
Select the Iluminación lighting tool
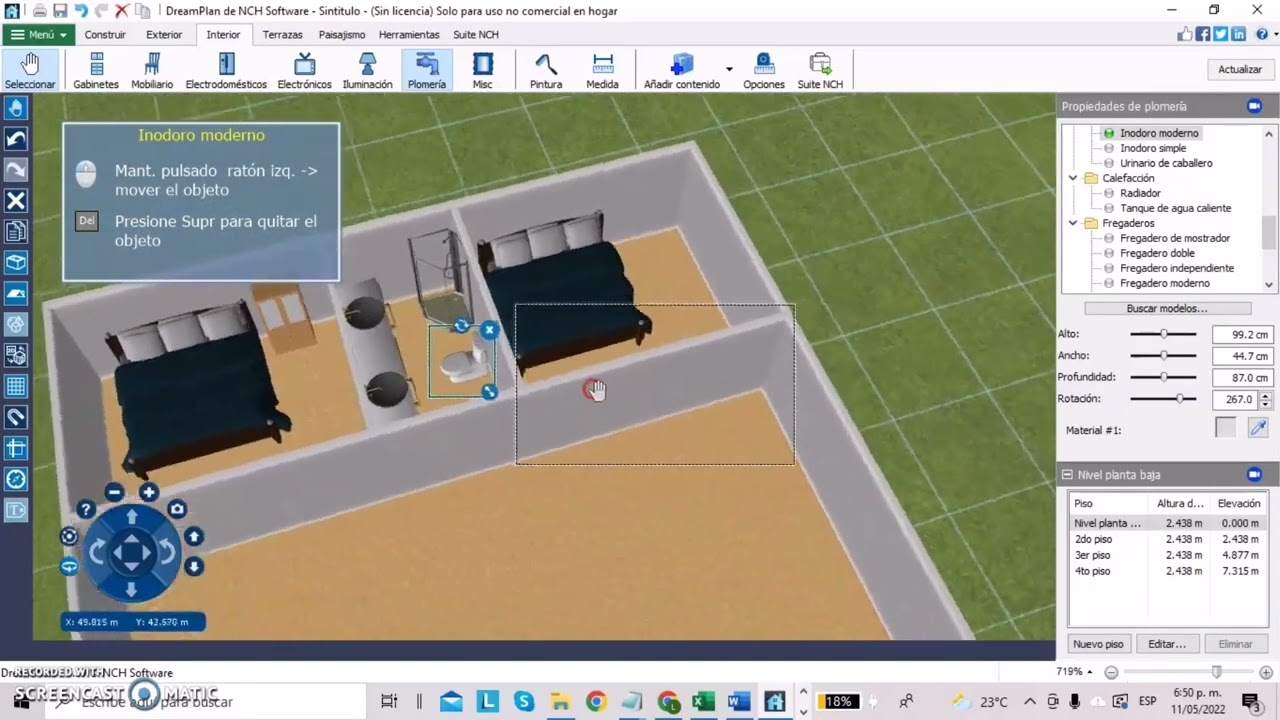pos(368,71)
